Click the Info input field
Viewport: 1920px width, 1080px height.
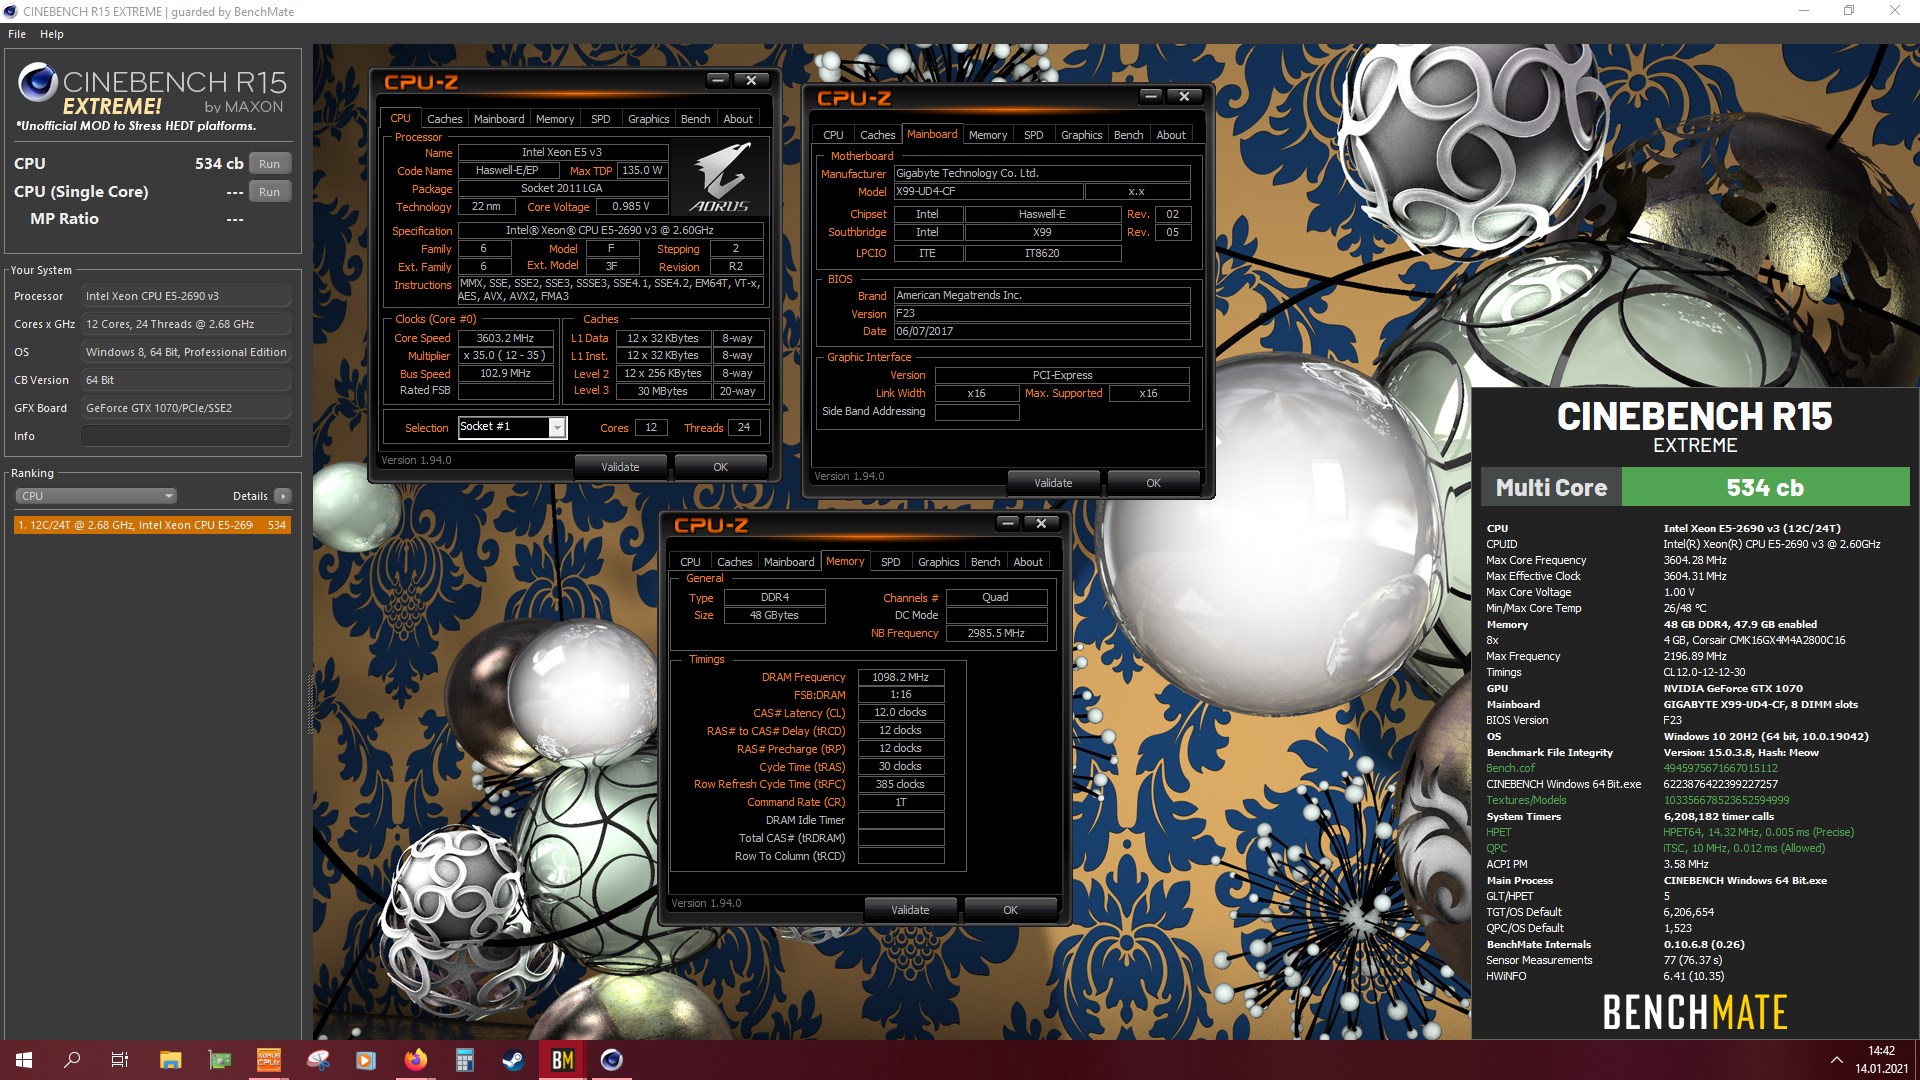point(186,436)
